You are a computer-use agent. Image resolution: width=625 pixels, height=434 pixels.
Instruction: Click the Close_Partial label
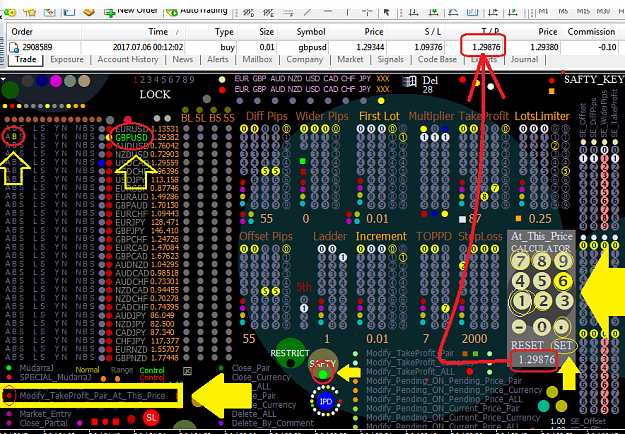click(43, 423)
